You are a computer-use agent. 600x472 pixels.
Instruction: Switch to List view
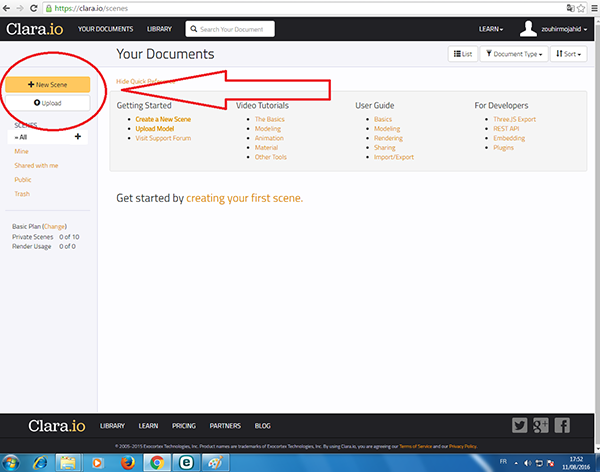coord(463,54)
